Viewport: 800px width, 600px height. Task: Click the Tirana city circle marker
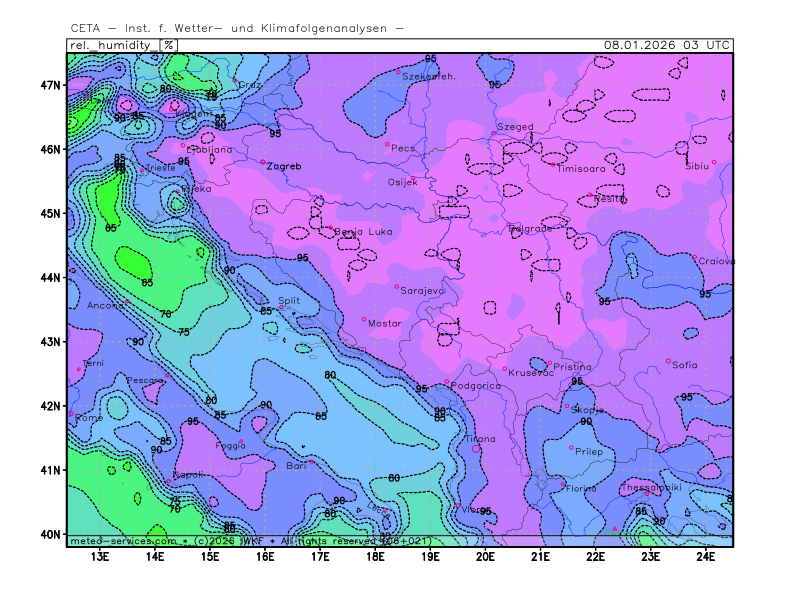[475, 449]
